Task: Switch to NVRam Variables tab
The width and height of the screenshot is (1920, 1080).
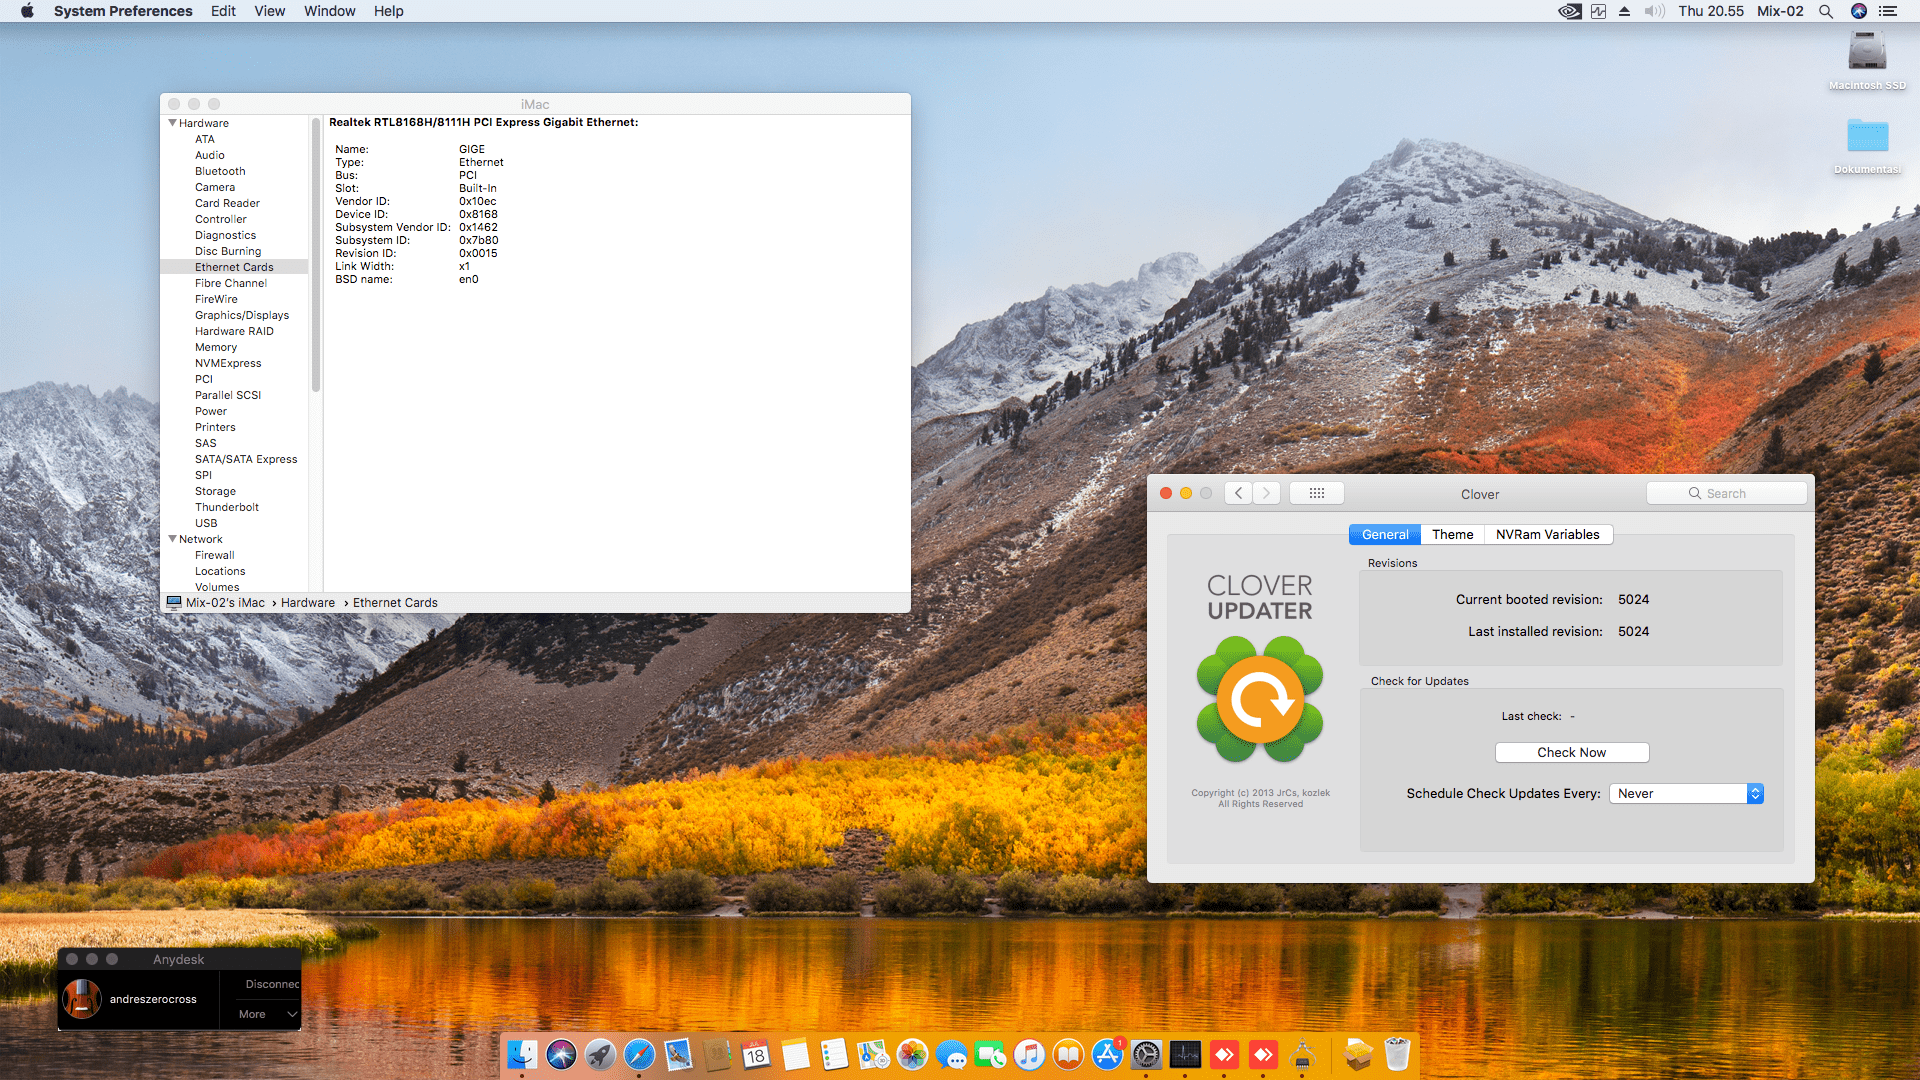Action: (1547, 534)
